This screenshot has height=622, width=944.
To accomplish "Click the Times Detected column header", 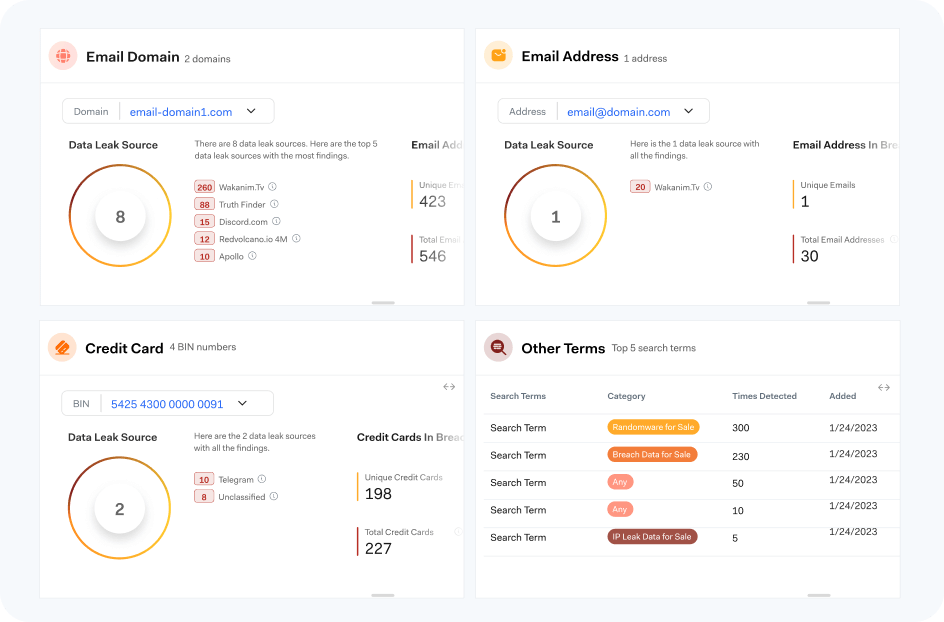I will (x=765, y=396).
